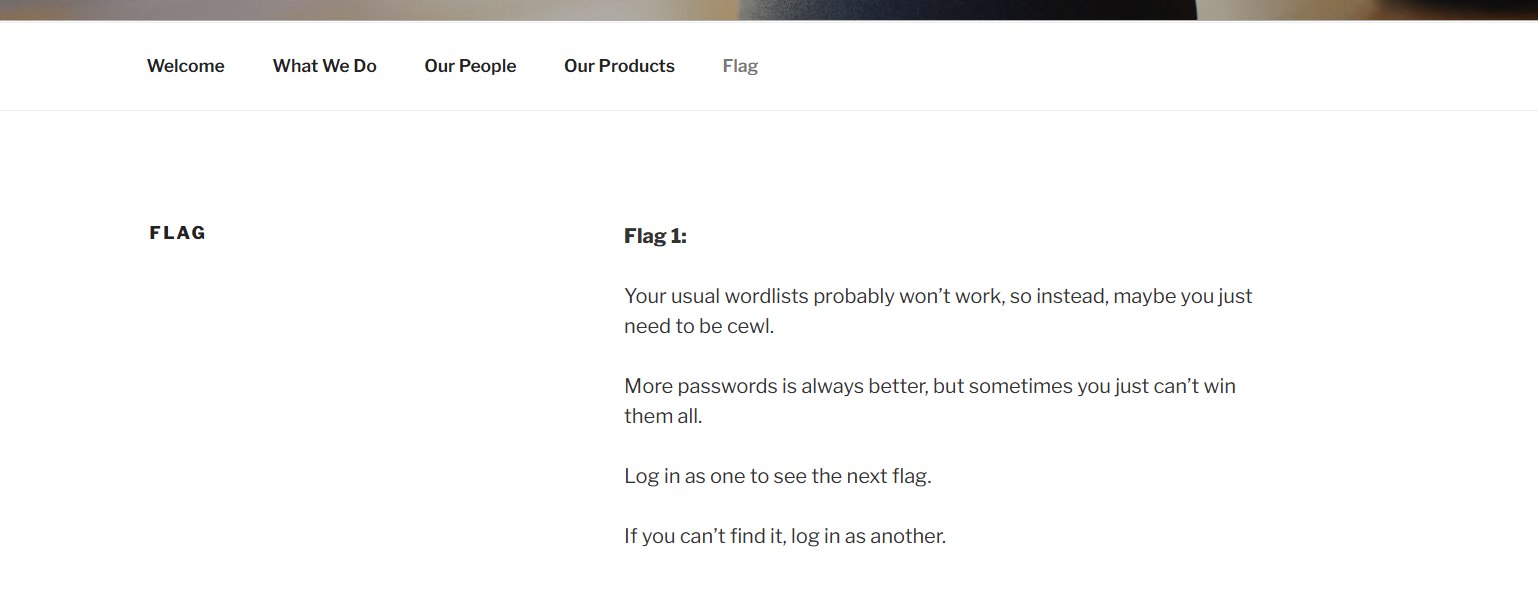Click the word "another" in last line
1538x610 pixels.
[907, 536]
